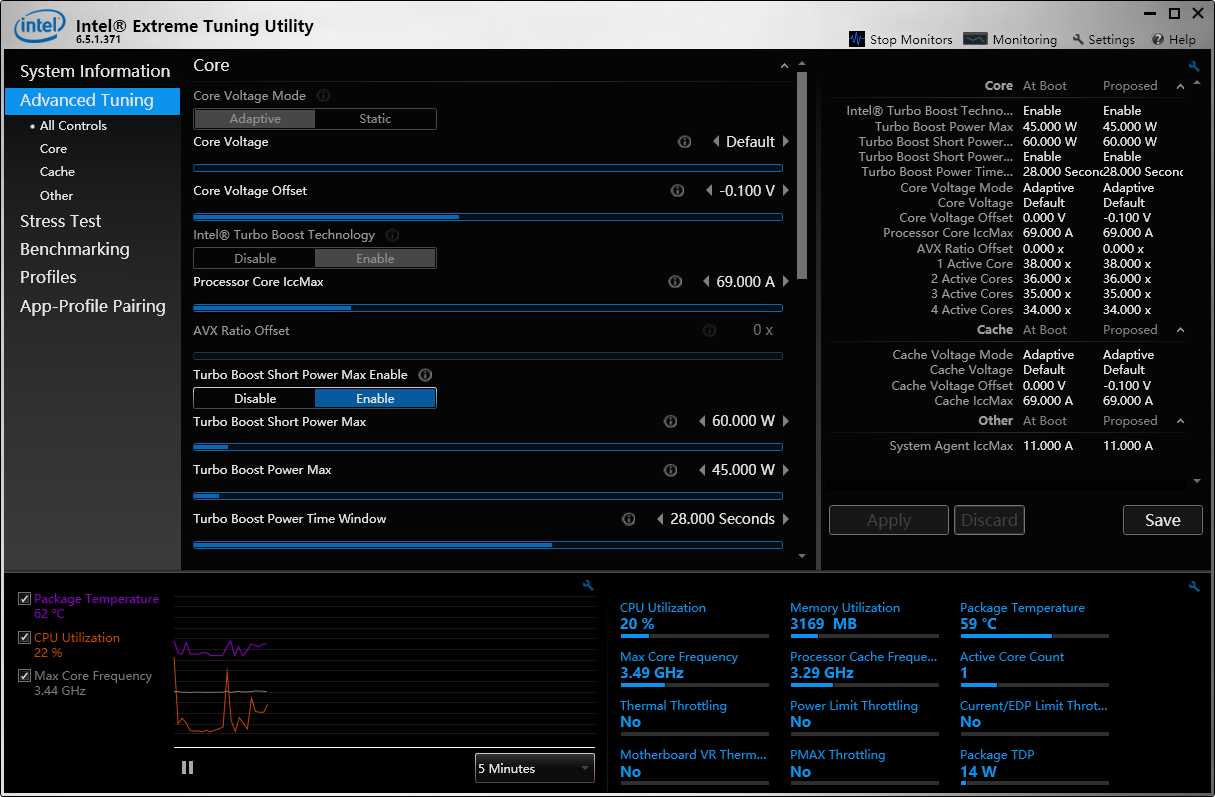Increase Core Voltage with right arrow
The width and height of the screenshot is (1215, 797).
coord(786,142)
